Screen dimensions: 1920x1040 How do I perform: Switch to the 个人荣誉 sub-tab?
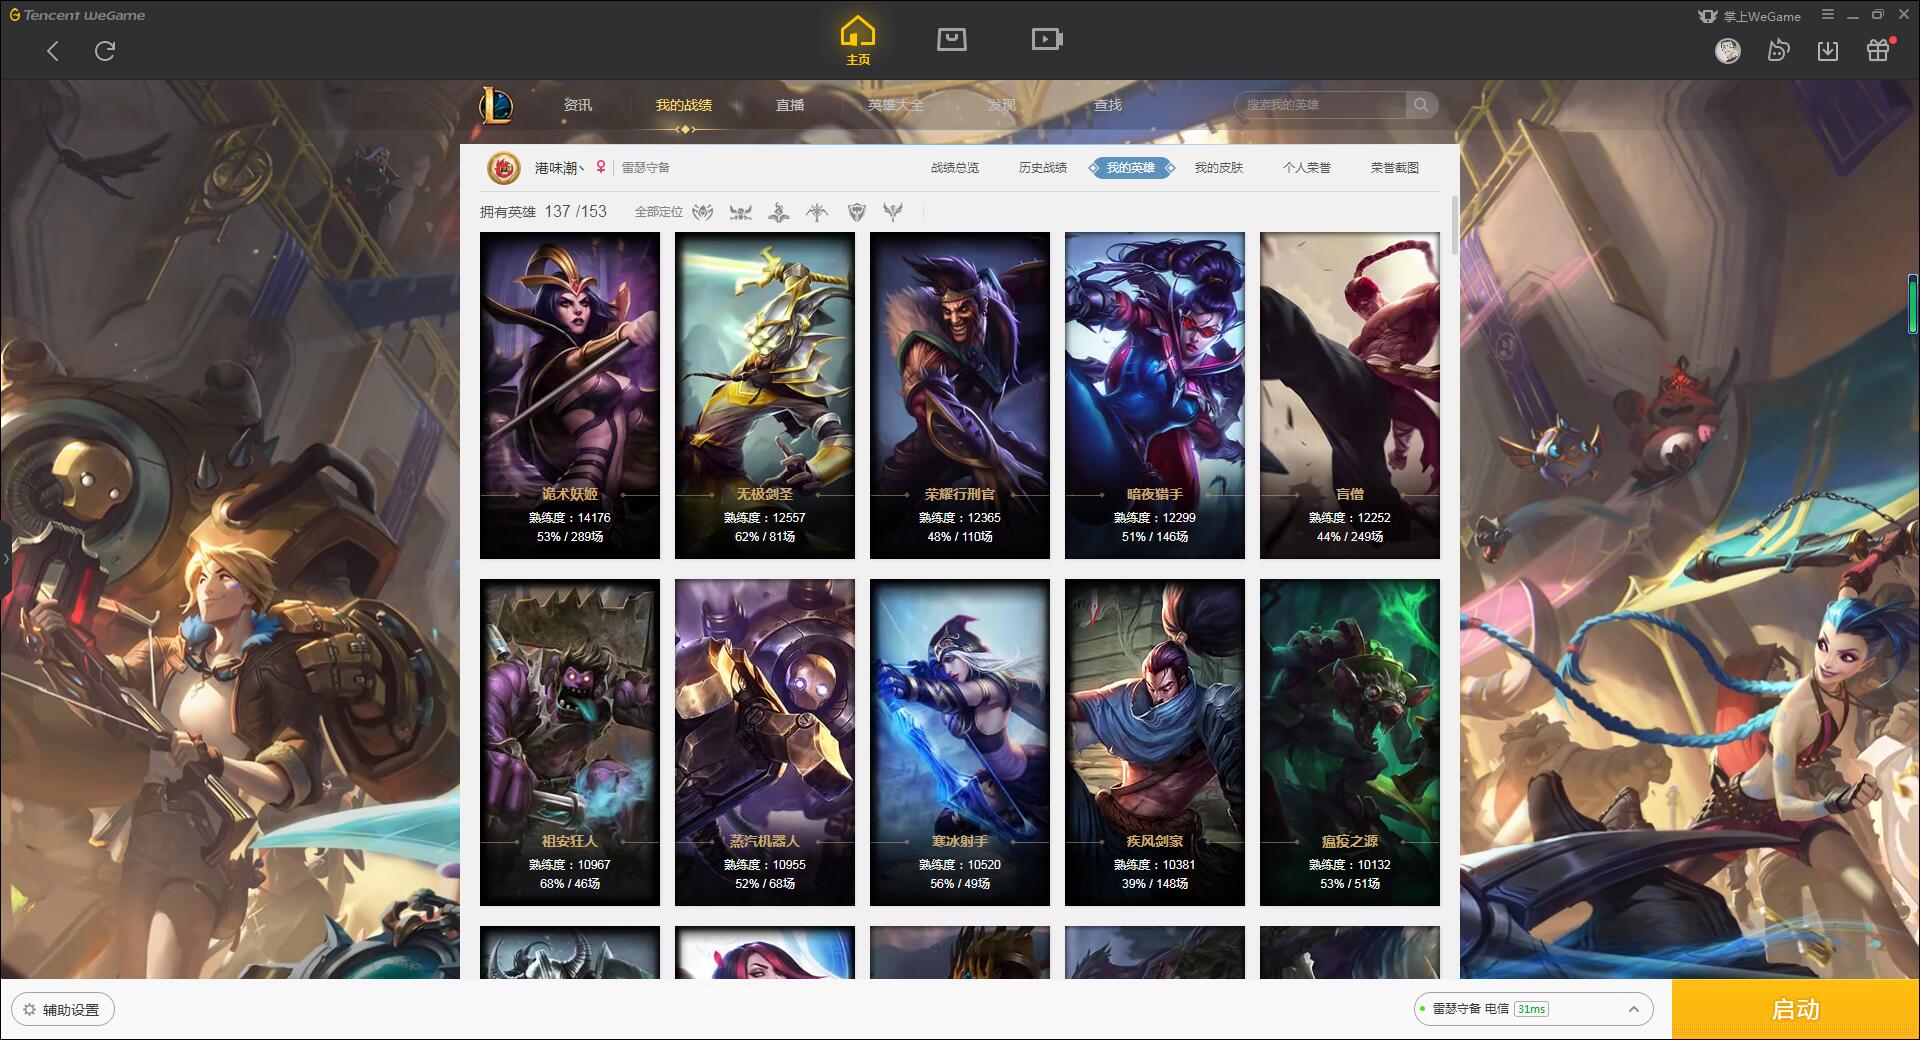[1307, 168]
